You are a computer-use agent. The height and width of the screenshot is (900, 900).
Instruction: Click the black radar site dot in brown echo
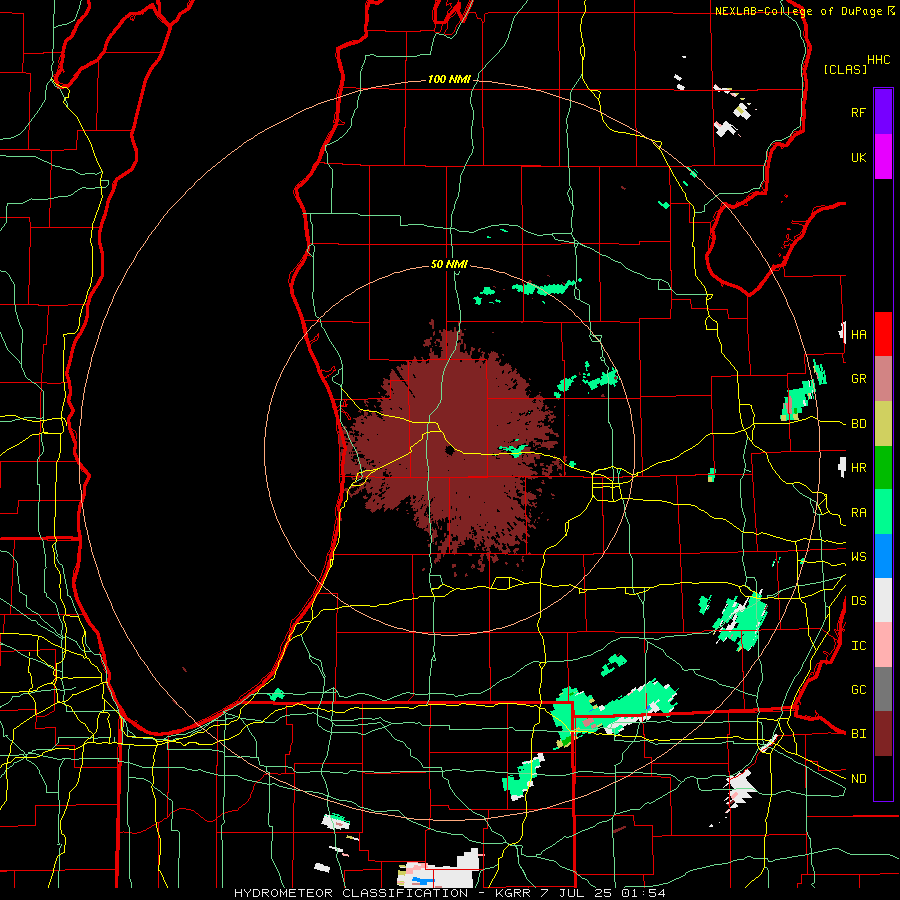pos(449,451)
